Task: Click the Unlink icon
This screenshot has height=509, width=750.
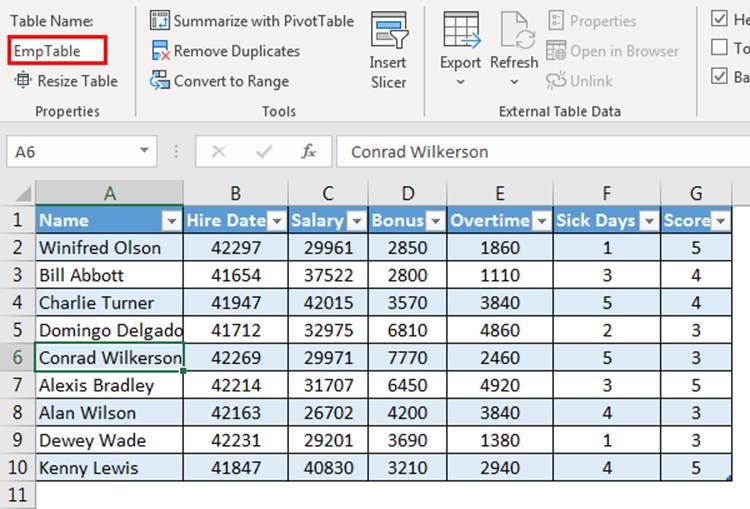Action: coord(556,80)
